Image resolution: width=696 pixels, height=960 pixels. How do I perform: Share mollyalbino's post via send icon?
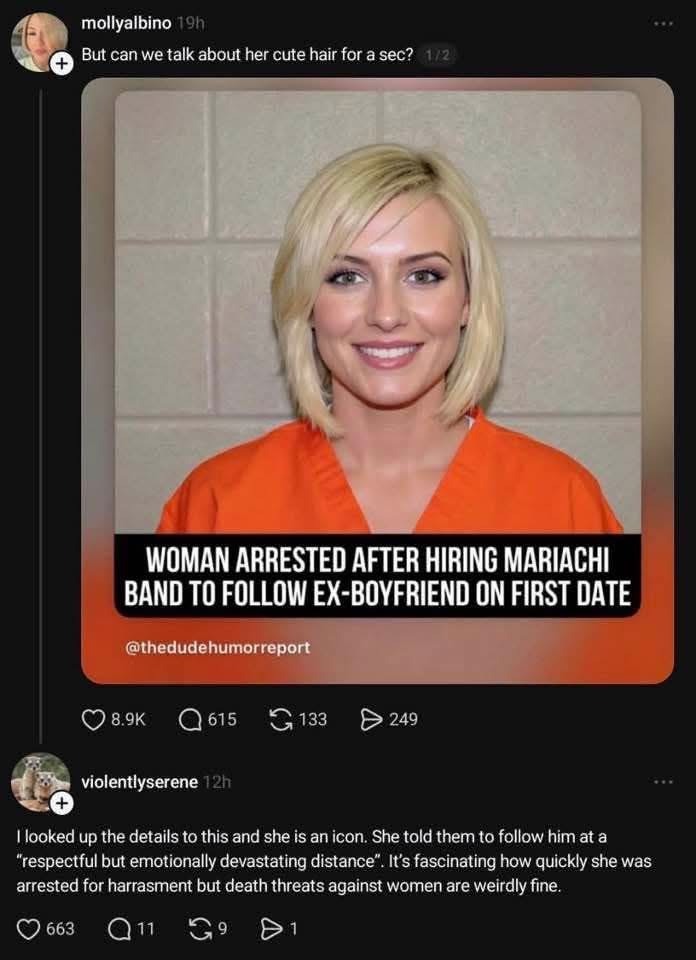pyautogui.click(x=372, y=719)
